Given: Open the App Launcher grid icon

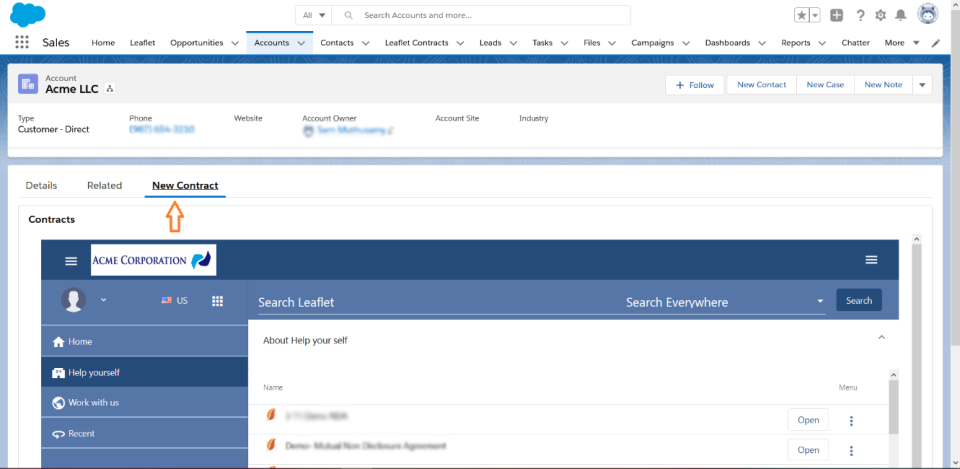Looking at the screenshot, I should [x=22, y=43].
